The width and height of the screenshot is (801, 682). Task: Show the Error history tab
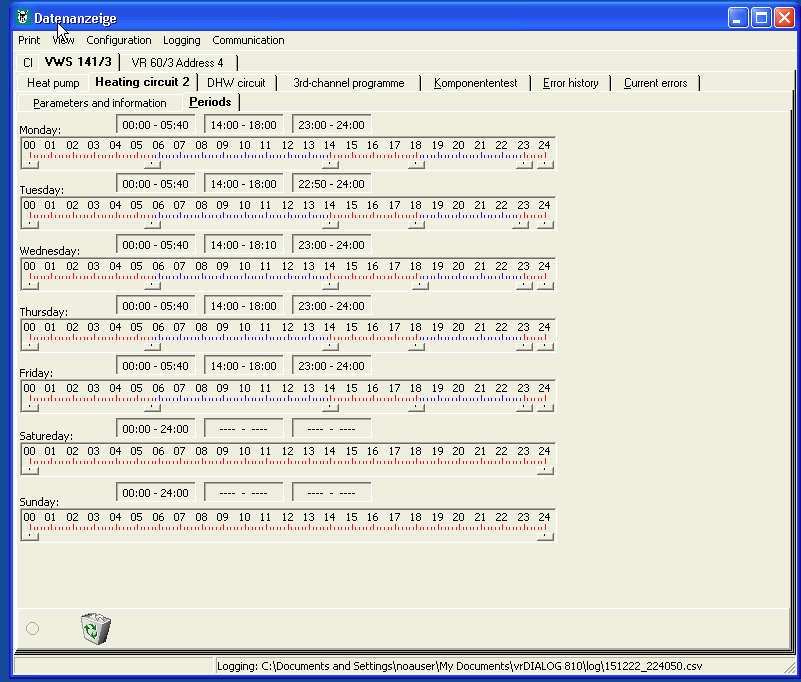[570, 83]
